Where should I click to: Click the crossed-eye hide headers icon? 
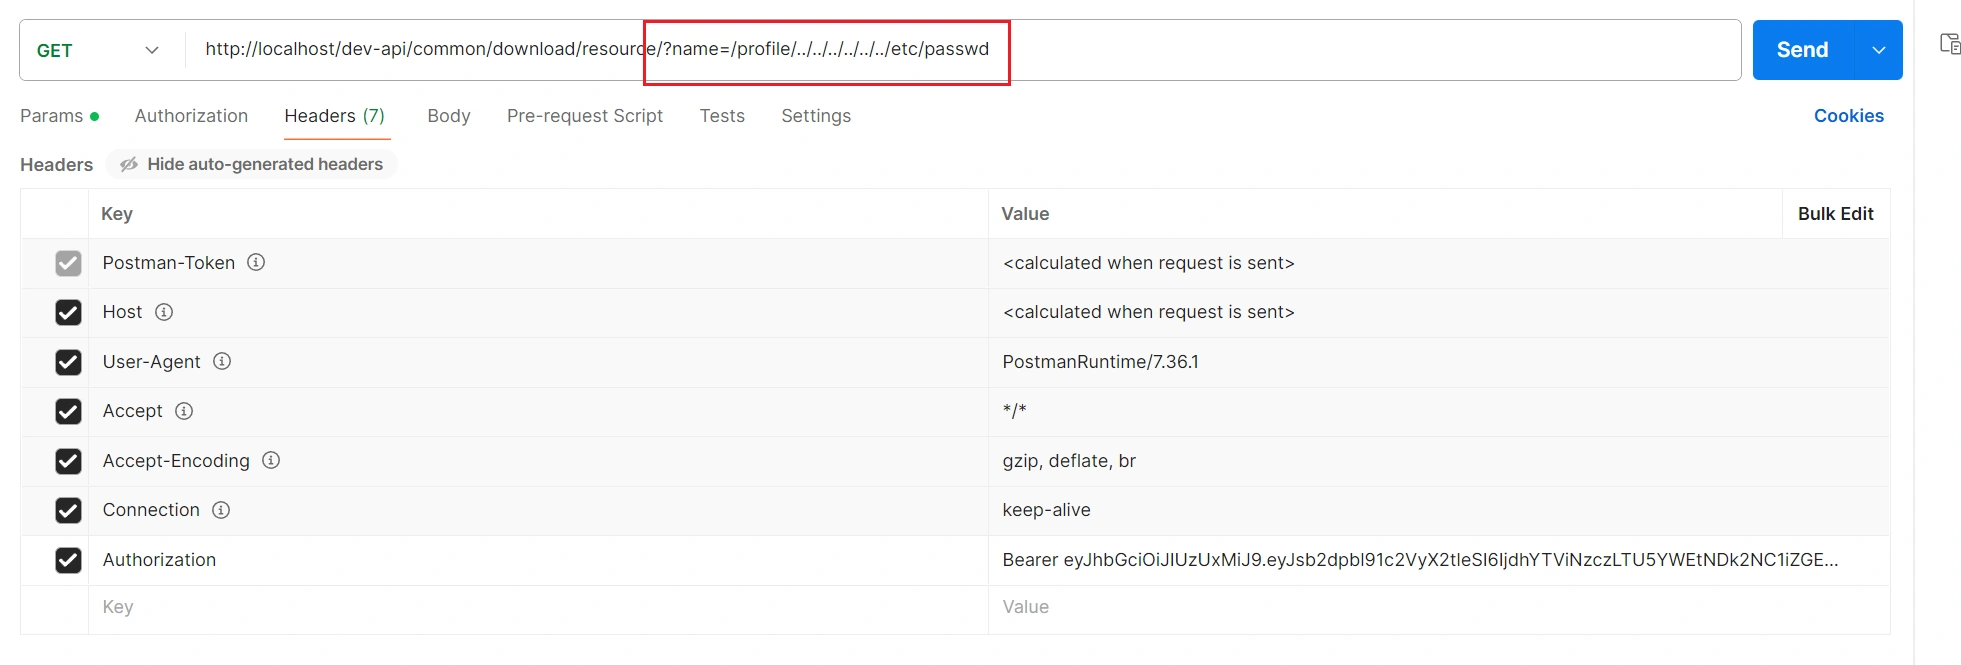[x=129, y=164]
